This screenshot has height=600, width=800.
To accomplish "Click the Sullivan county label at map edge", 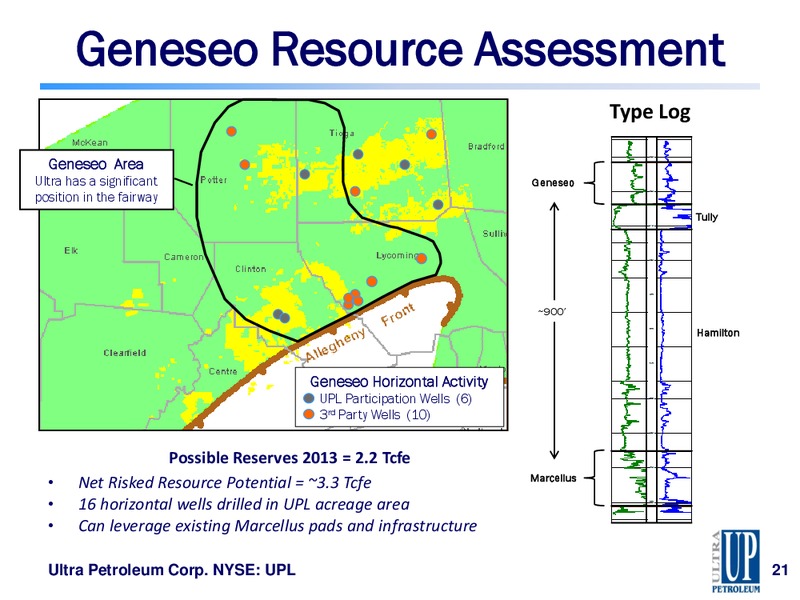I will pos(495,234).
